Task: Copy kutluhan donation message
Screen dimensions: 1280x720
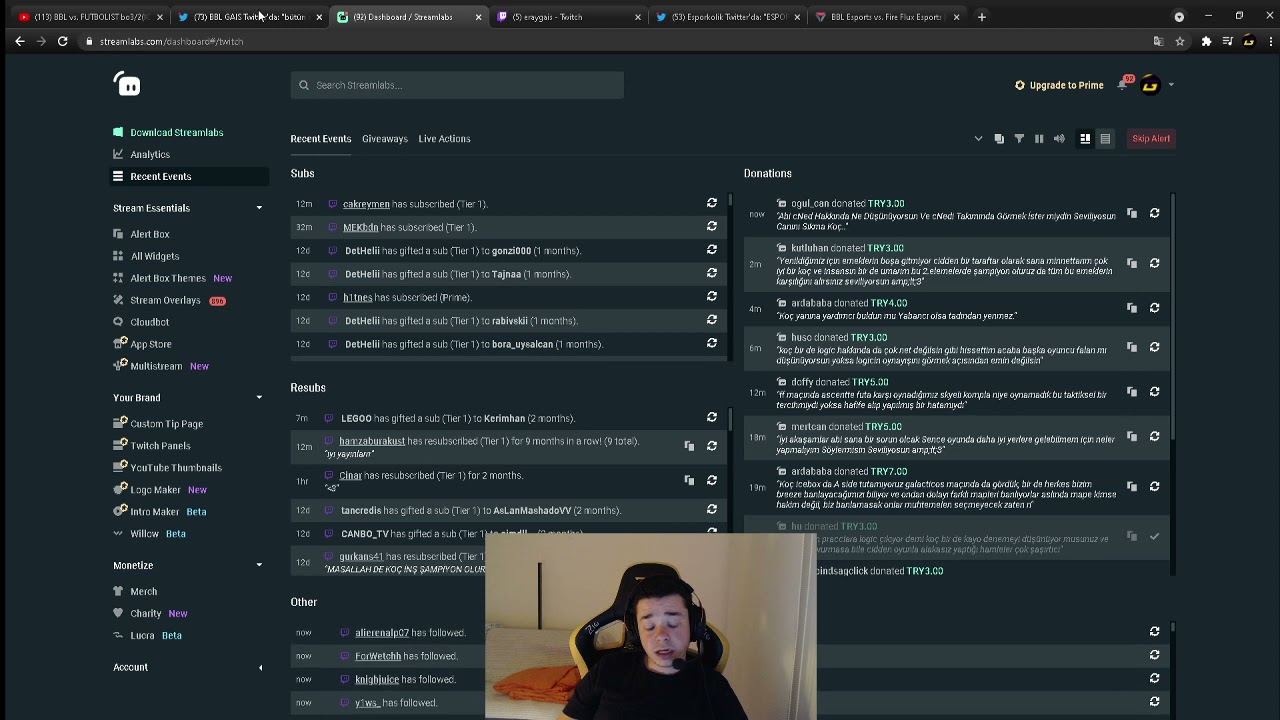Action: coord(1132,263)
